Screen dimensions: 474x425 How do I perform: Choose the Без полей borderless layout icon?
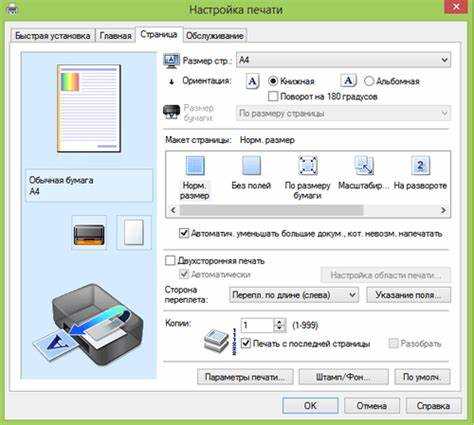[x=251, y=165]
